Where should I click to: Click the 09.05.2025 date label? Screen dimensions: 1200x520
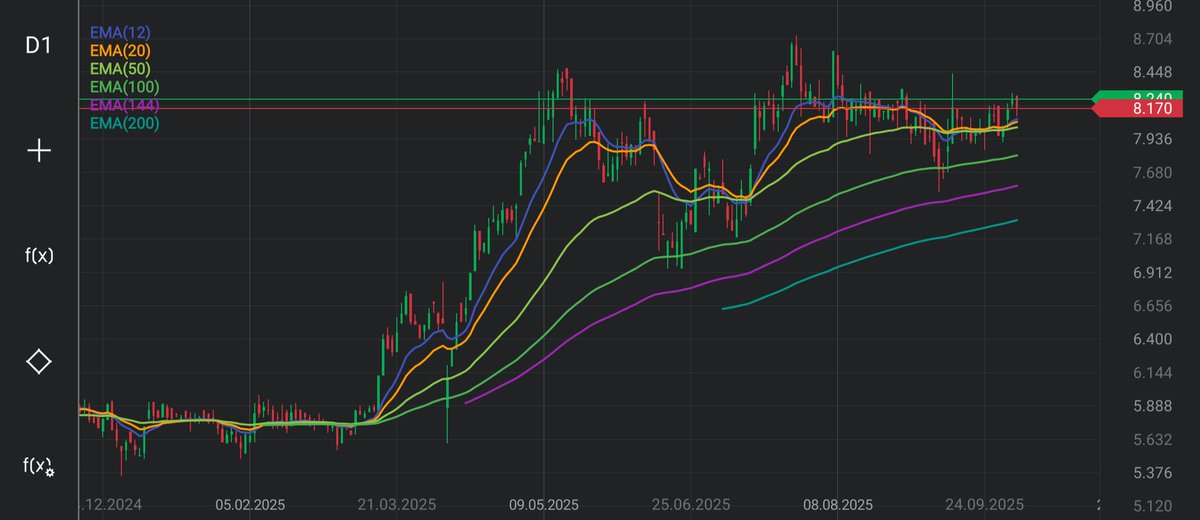pos(544,504)
